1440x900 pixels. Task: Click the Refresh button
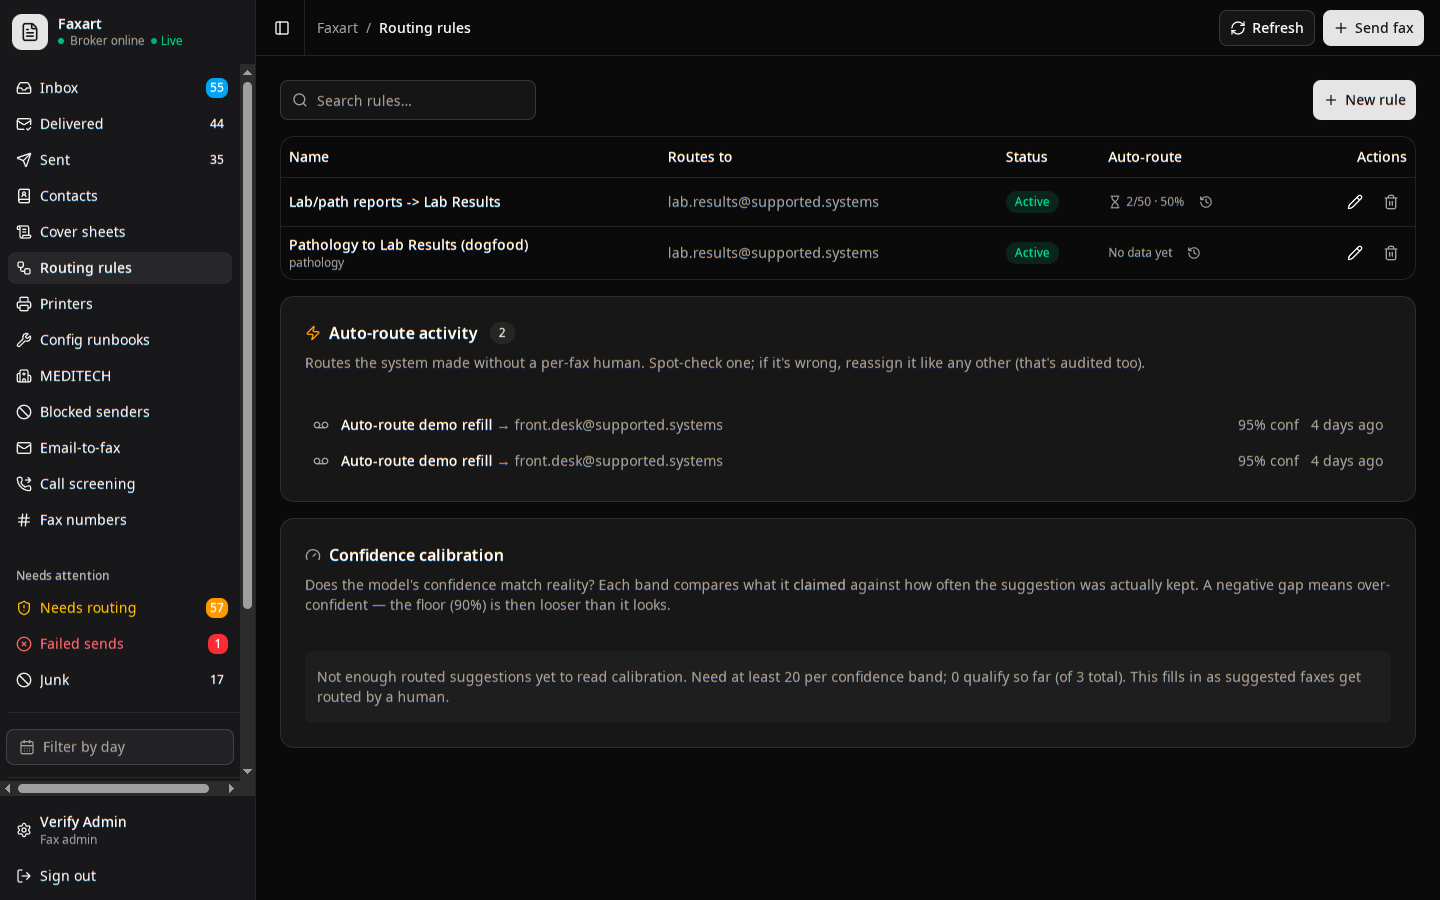click(x=1266, y=28)
